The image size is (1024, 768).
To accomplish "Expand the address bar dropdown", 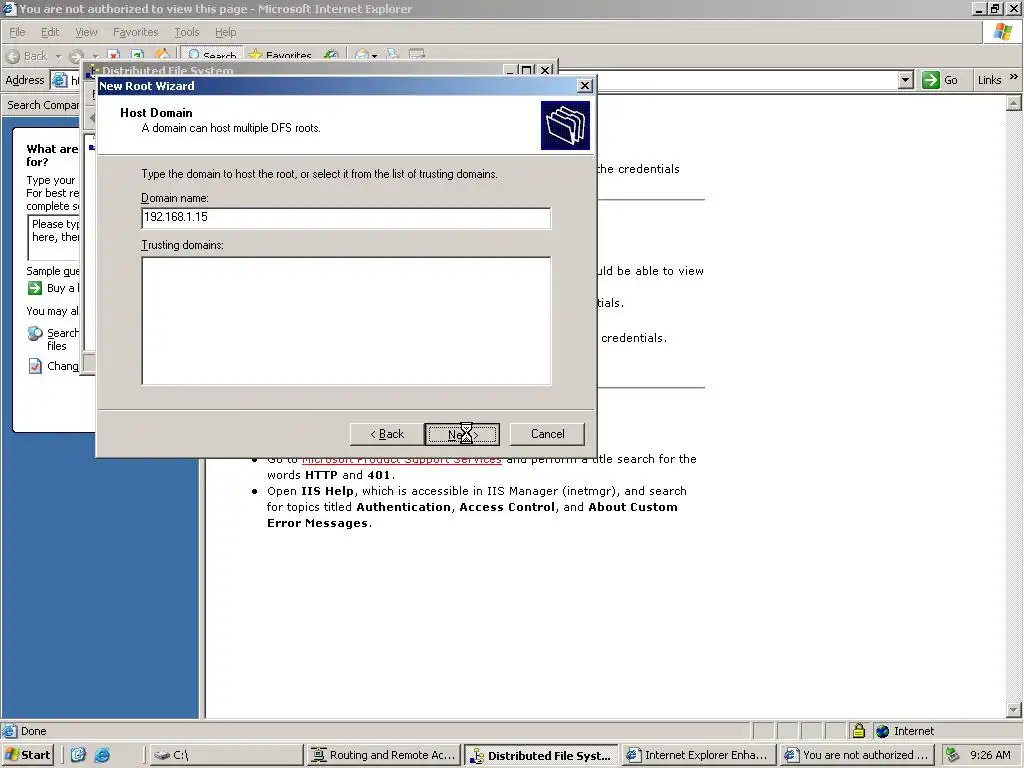I will tap(905, 80).
